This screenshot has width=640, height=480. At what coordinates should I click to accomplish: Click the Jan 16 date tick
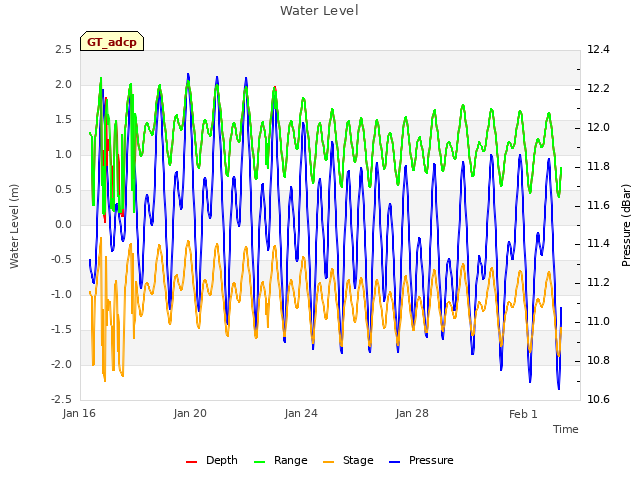pyautogui.click(x=79, y=413)
